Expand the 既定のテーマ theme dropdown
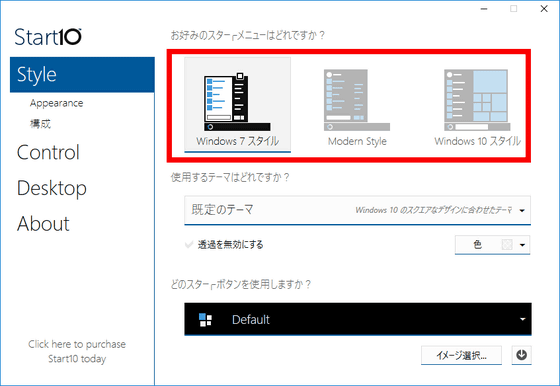Image resolution: width=560 pixels, height=386 pixels. (357, 210)
